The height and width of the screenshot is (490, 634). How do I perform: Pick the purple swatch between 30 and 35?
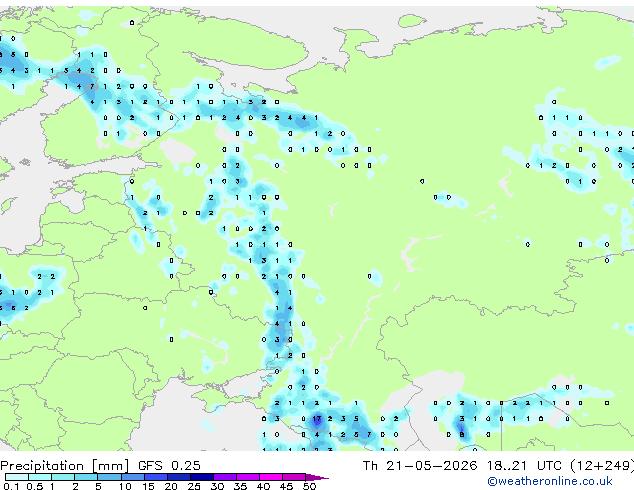(x=225, y=477)
